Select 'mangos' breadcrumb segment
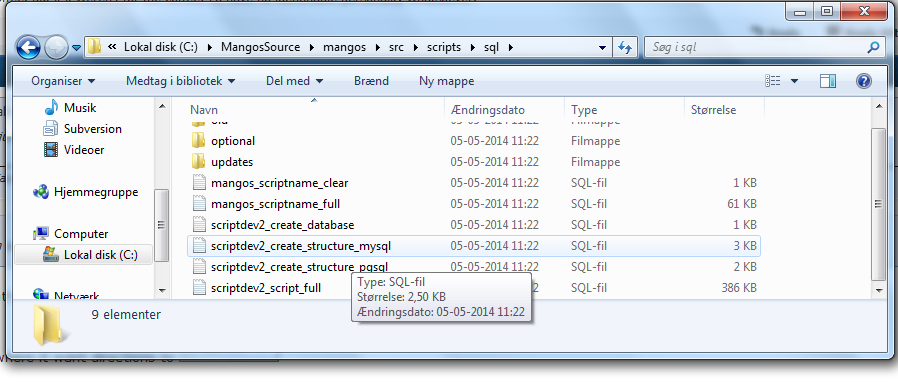The width and height of the screenshot is (898, 383). point(344,48)
